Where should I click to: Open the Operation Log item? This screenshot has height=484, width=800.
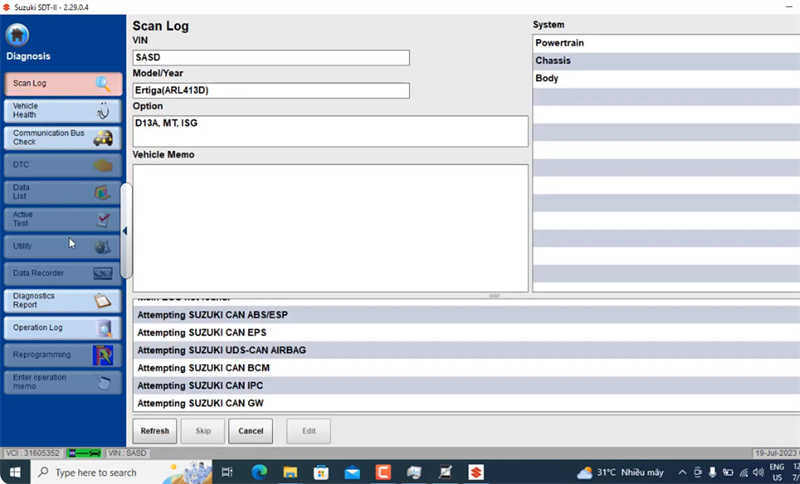point(63,327)
